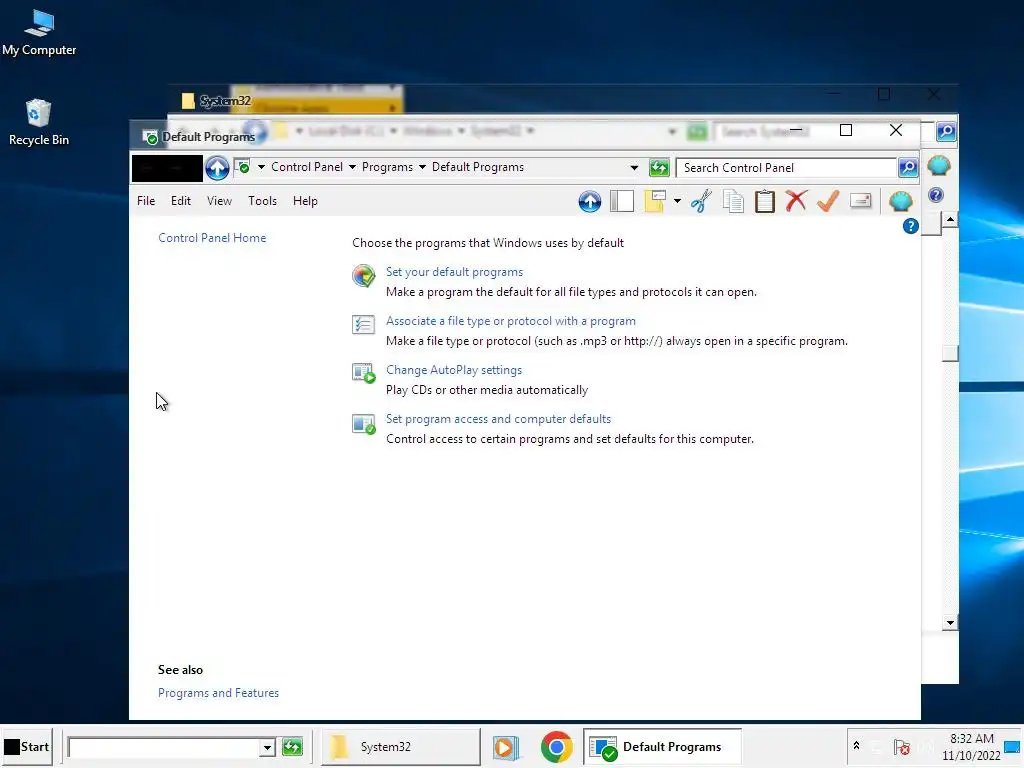Click Control Panel breadcrumb segment
The height and width of the screenshot is (768, 1024).
coord(307,167)
